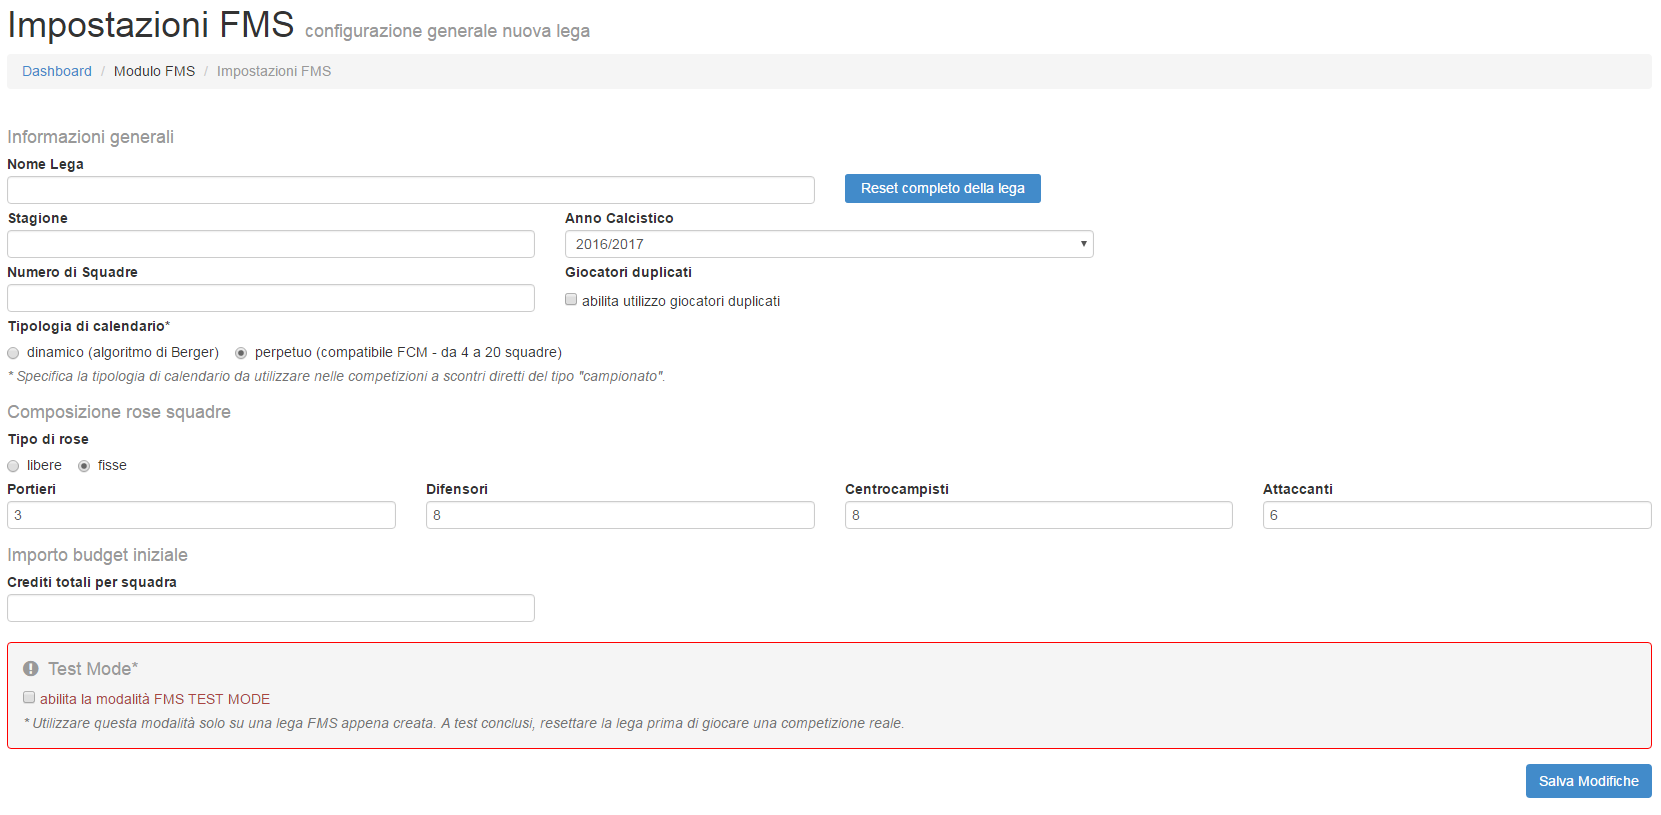Choose libere rose type
The image size is (1661, 815).
click(13, 466)
